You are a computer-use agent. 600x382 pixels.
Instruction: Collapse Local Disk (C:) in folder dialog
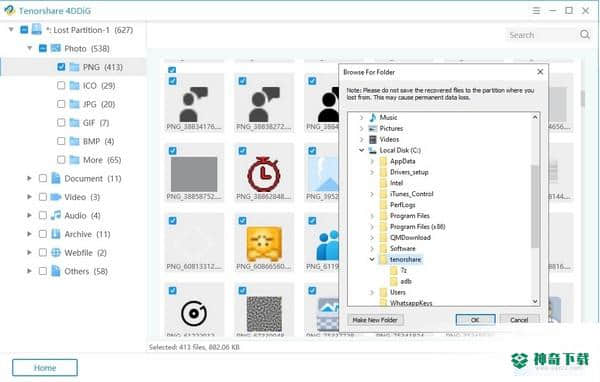point(361,150)
